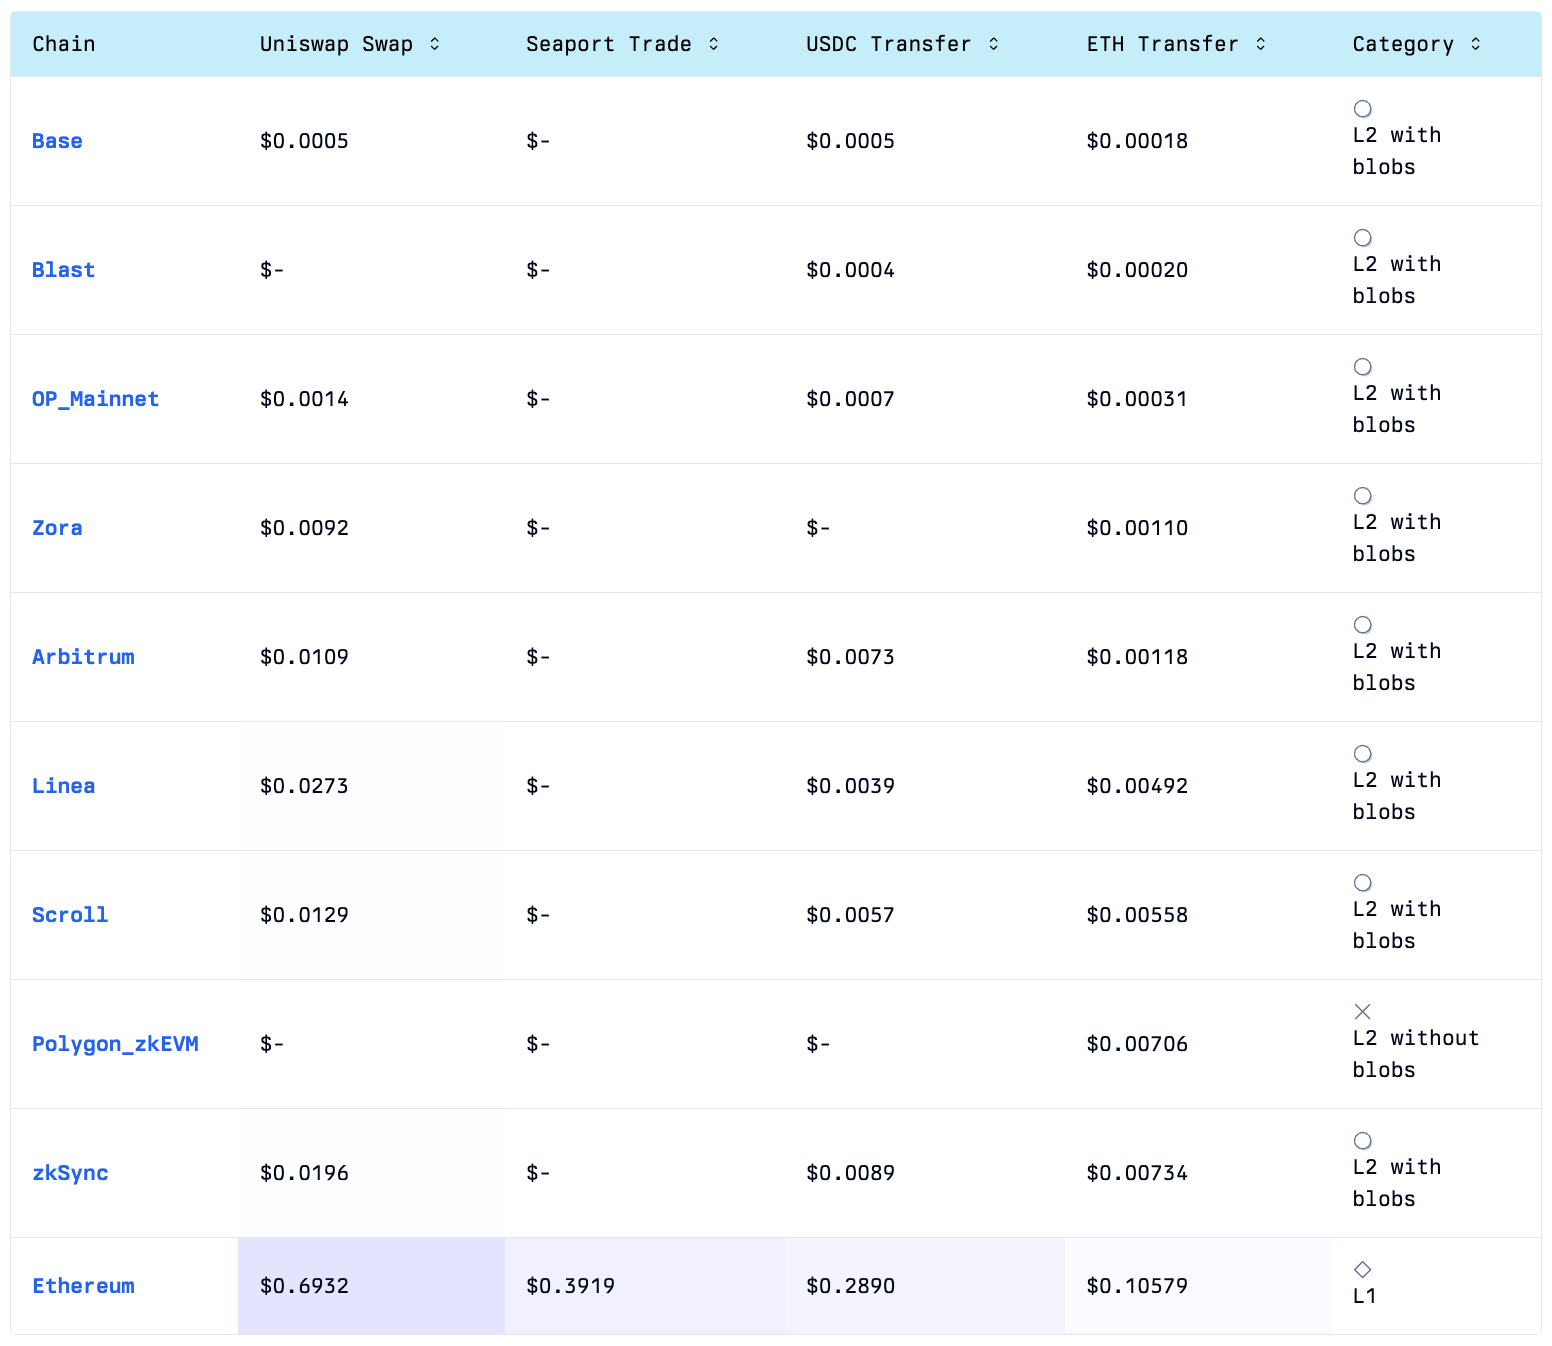The width and height of the screenshot is (1552, 1346).
Task: Open the Polygon_zkEVM chain link
Action: pyautogui.click(x=115, y=1044)
